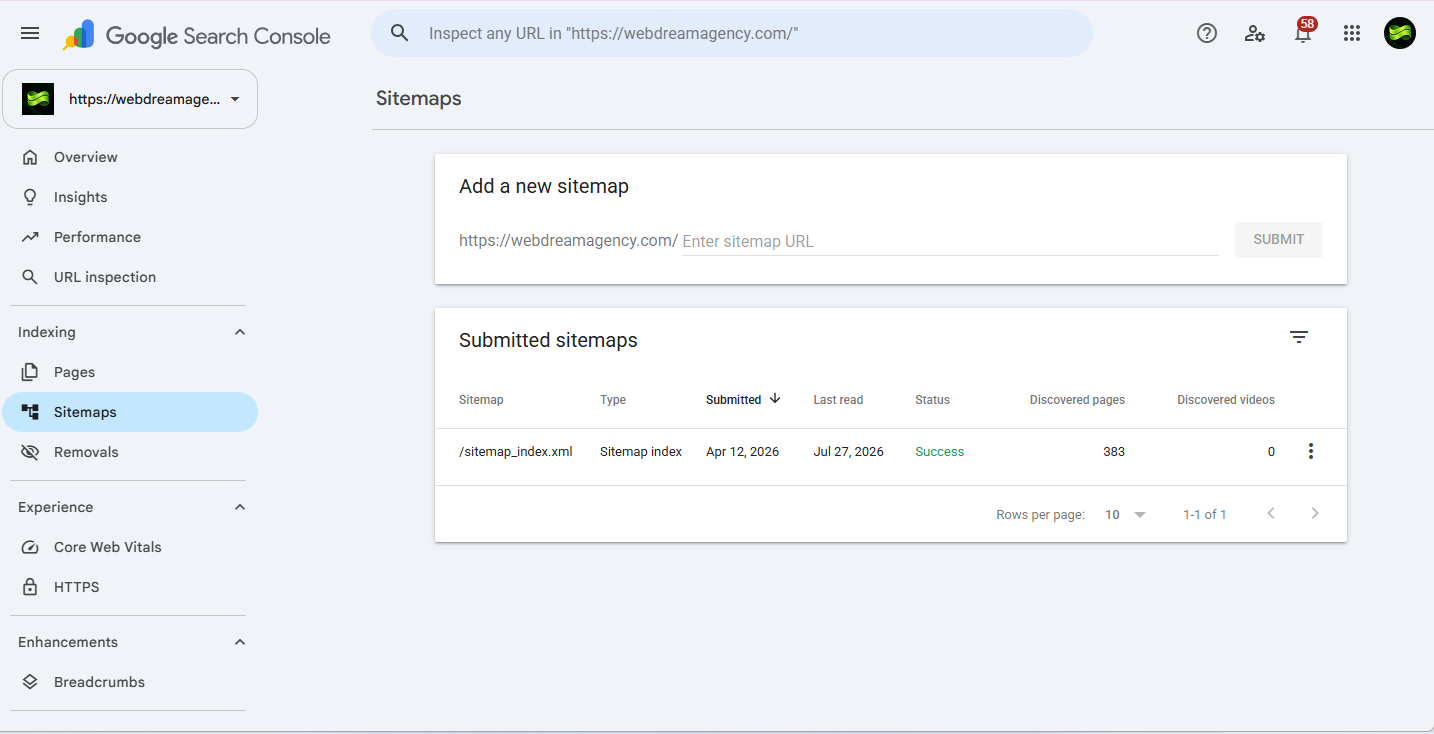Screen dimensions: 1434x734
Task: Open Core Web Vitals report
Action: pyautogui.click(x=130, y=547)
